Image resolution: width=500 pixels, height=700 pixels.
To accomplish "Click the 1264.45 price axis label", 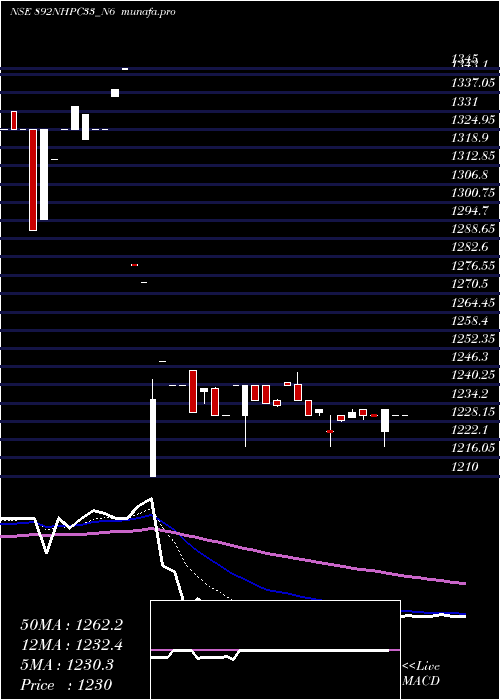I will (473, 302).
